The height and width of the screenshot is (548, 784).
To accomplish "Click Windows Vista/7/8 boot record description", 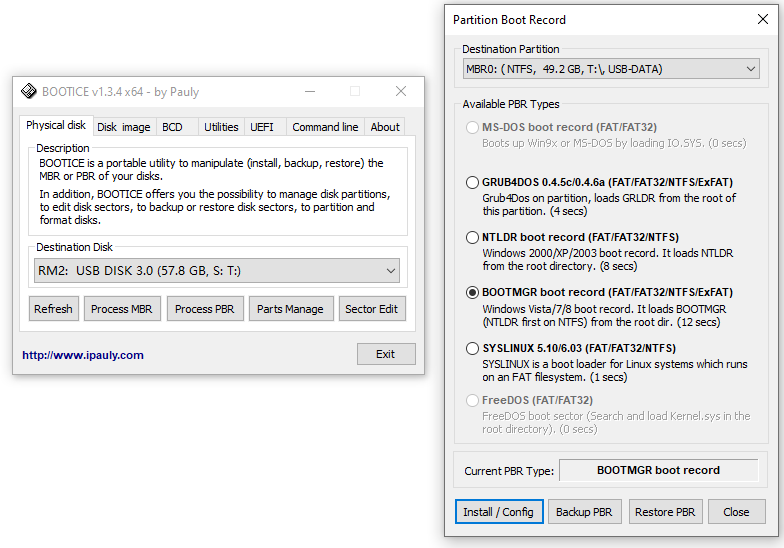I will tap(604, 316).
